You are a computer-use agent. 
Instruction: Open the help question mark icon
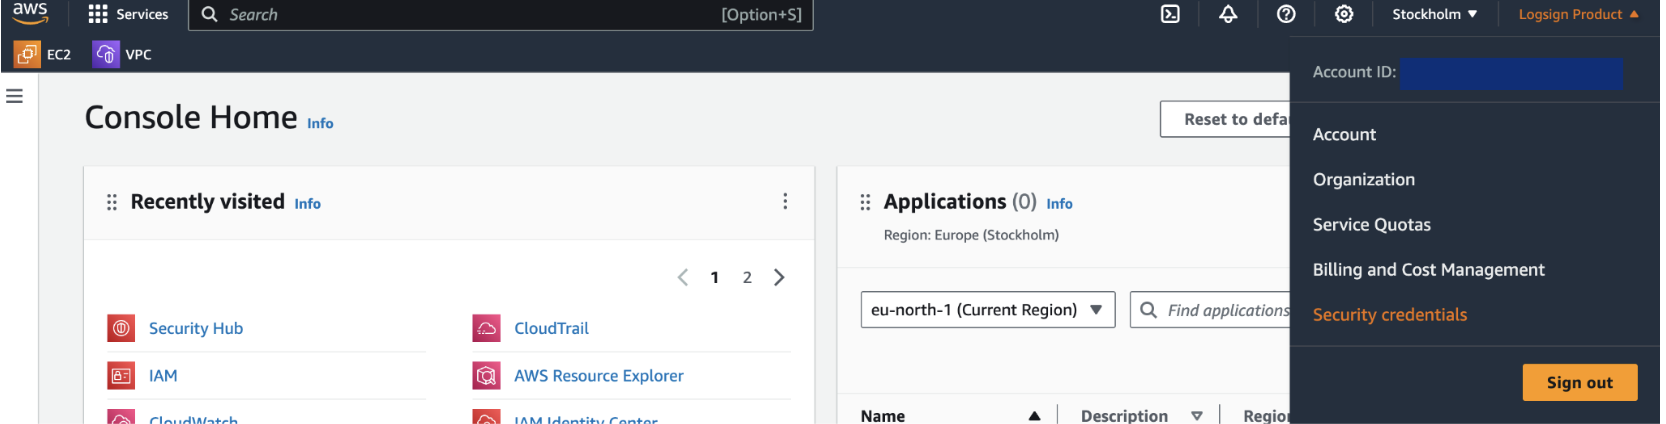1286,14
